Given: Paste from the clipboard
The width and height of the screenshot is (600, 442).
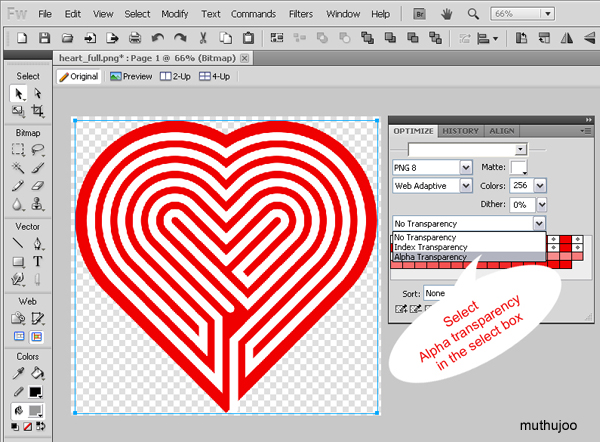Looking at the screenshot, I should [x=248, y=38].
